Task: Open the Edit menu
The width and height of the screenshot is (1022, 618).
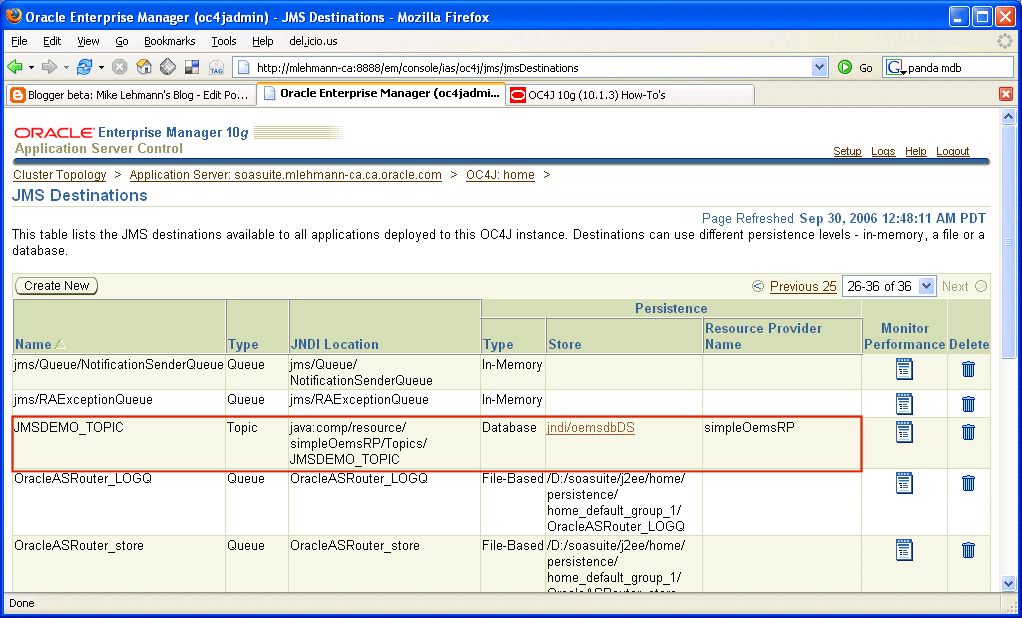Action: [52, 41]
